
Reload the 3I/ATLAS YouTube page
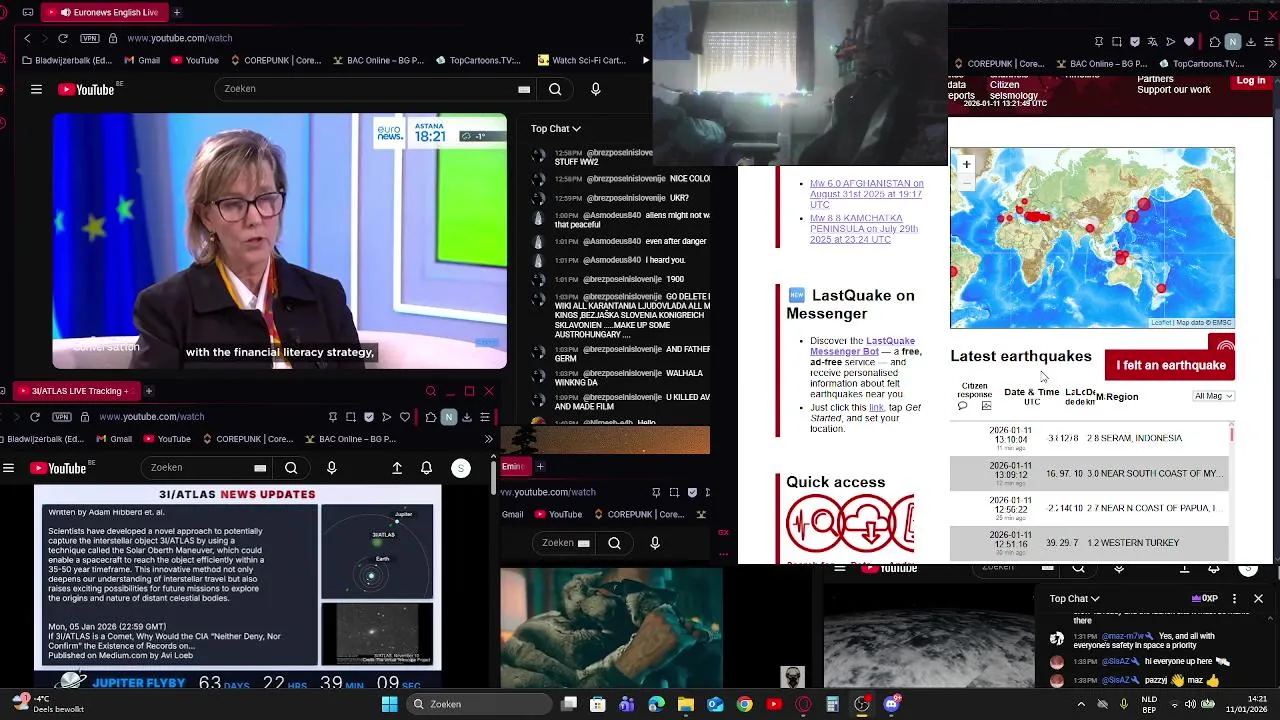35,417
